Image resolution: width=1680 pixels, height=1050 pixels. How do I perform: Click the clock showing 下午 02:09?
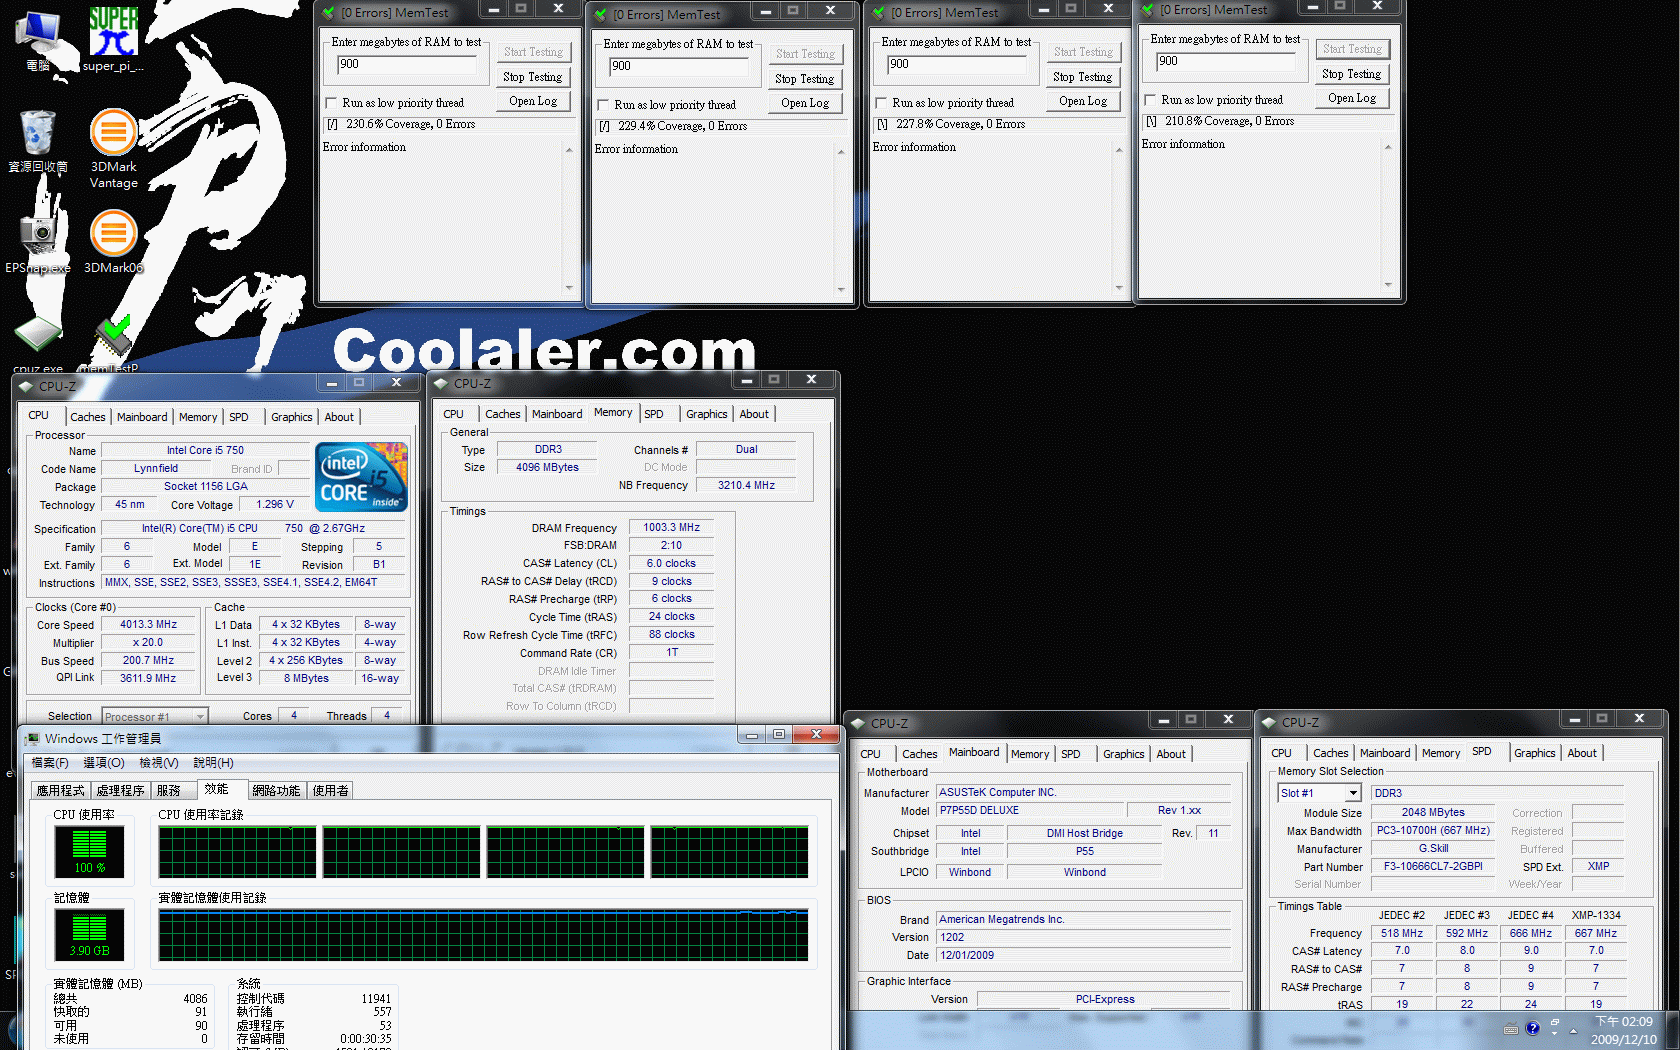(x=1623, y=1022)
